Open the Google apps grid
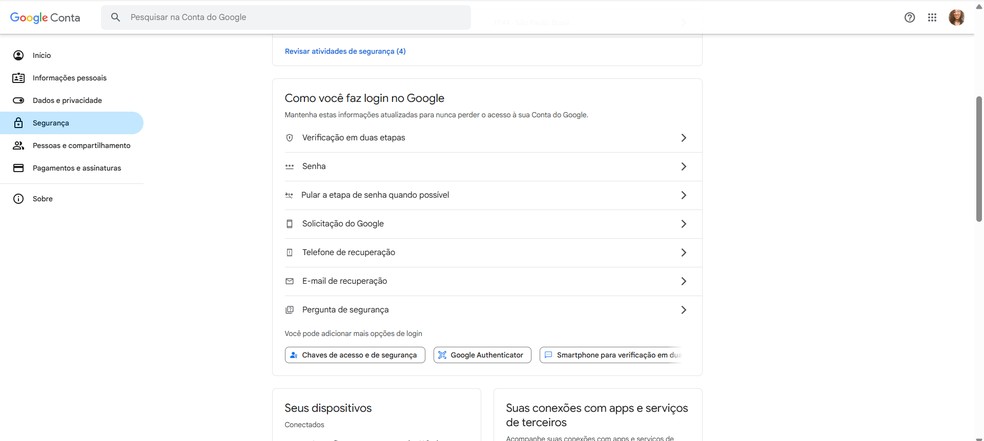Screen dimensions: 984x441 [932, 17]
